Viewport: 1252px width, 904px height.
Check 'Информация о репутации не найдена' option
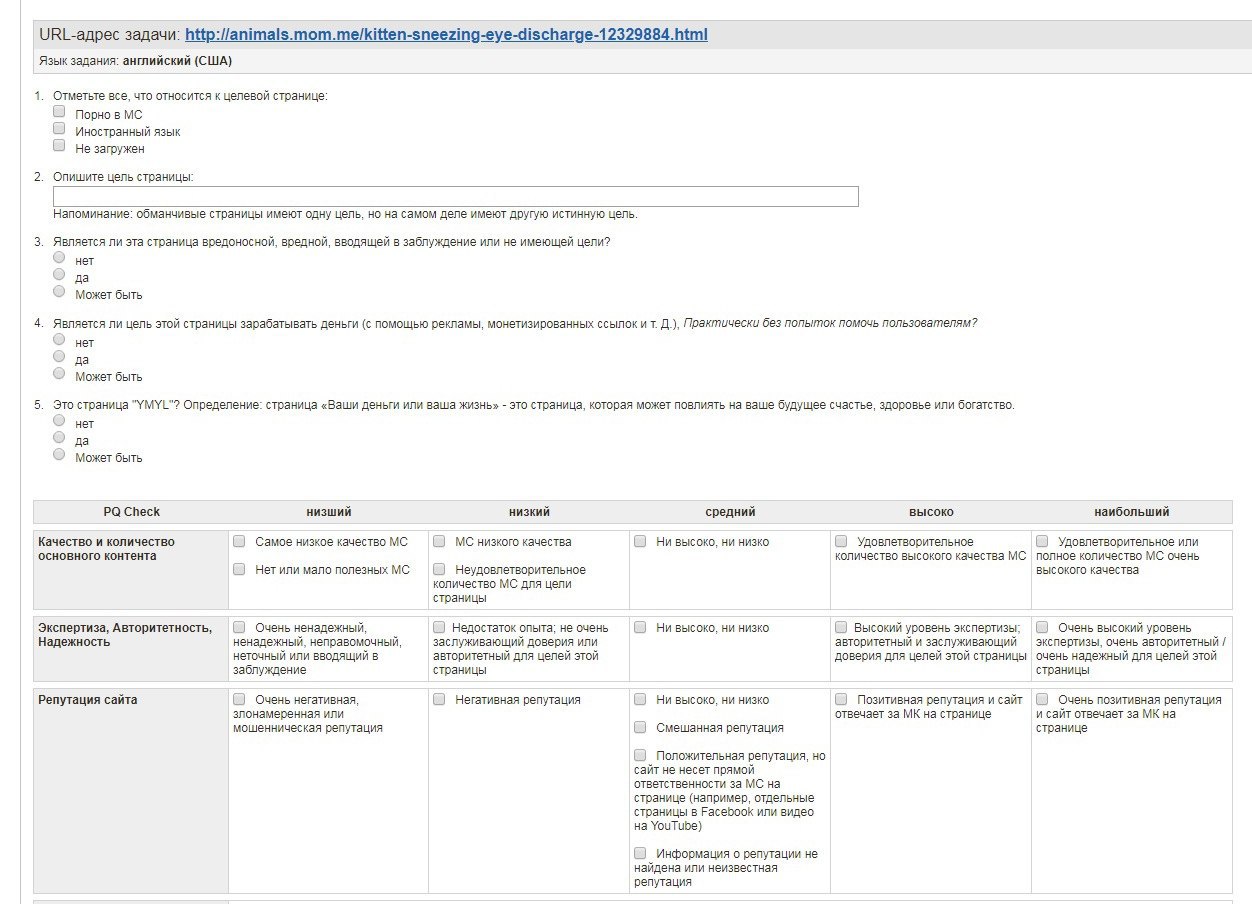641,853
